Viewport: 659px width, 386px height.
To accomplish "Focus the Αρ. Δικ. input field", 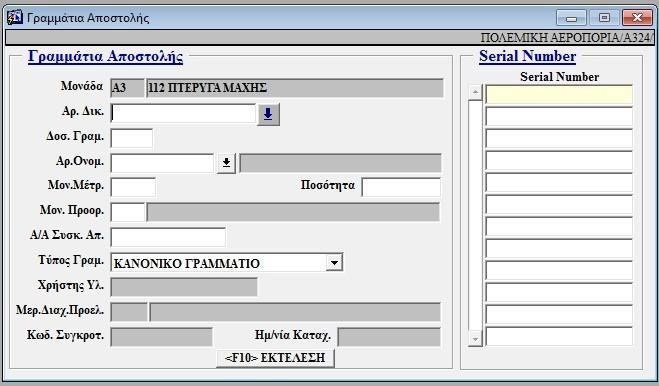I will (183, 113).
